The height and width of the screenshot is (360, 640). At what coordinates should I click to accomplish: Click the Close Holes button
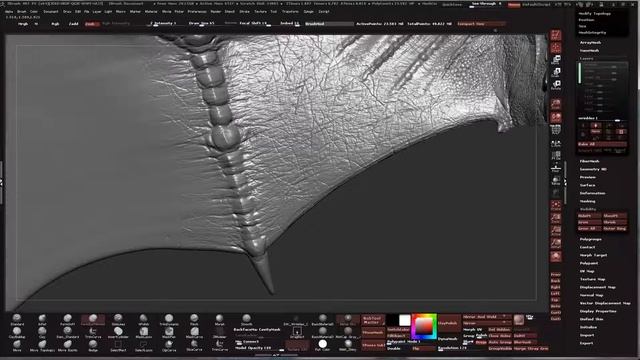click(499, 336)
